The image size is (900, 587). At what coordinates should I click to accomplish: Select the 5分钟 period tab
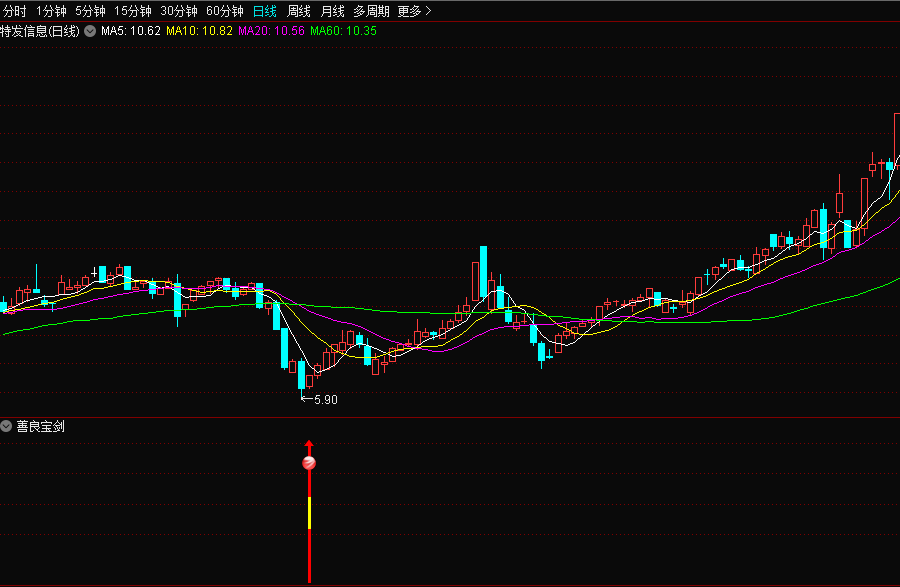click(x=90, y=11)
